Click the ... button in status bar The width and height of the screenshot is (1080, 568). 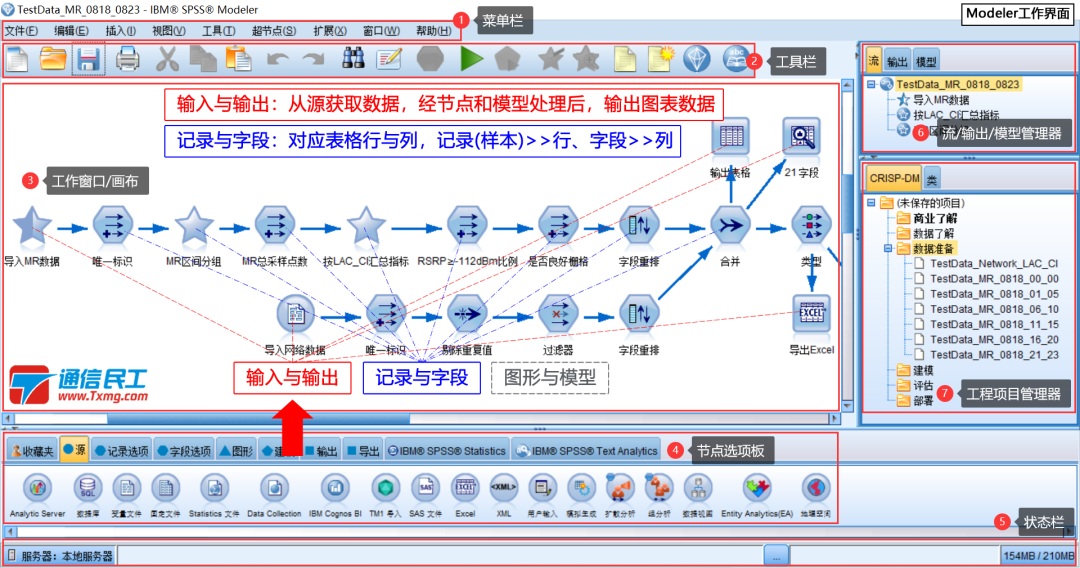tap(776, 555)
